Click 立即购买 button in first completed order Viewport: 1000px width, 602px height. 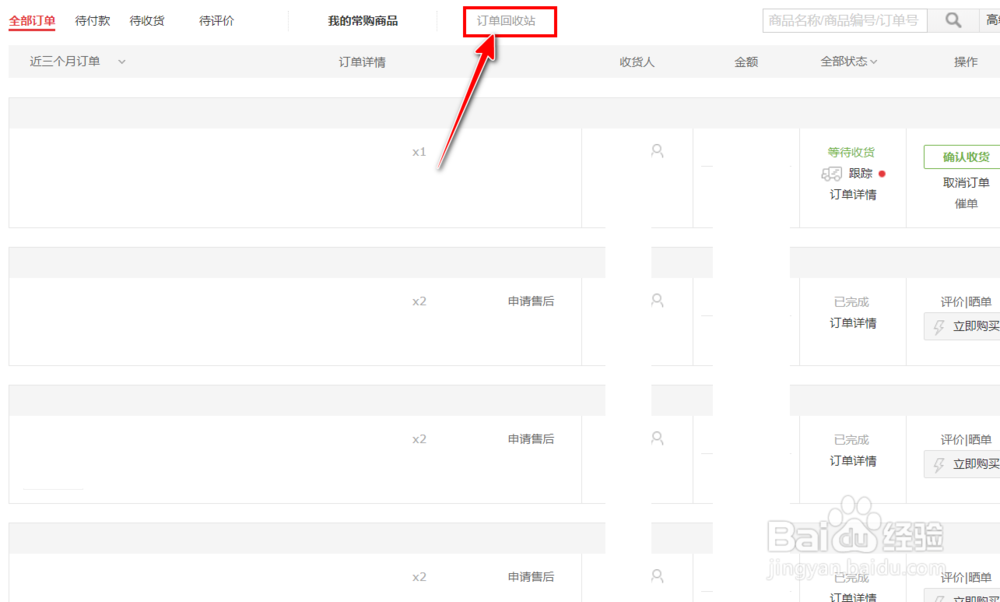point(962,326)
